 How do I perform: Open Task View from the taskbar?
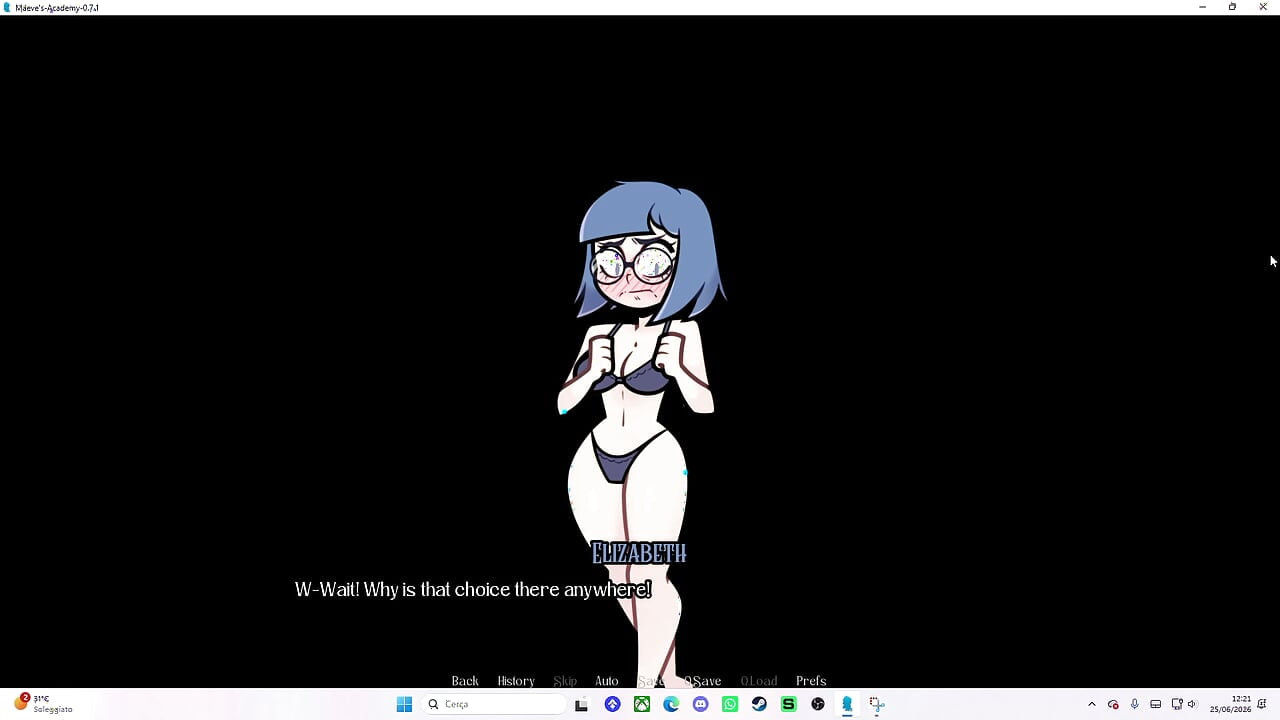581,704
